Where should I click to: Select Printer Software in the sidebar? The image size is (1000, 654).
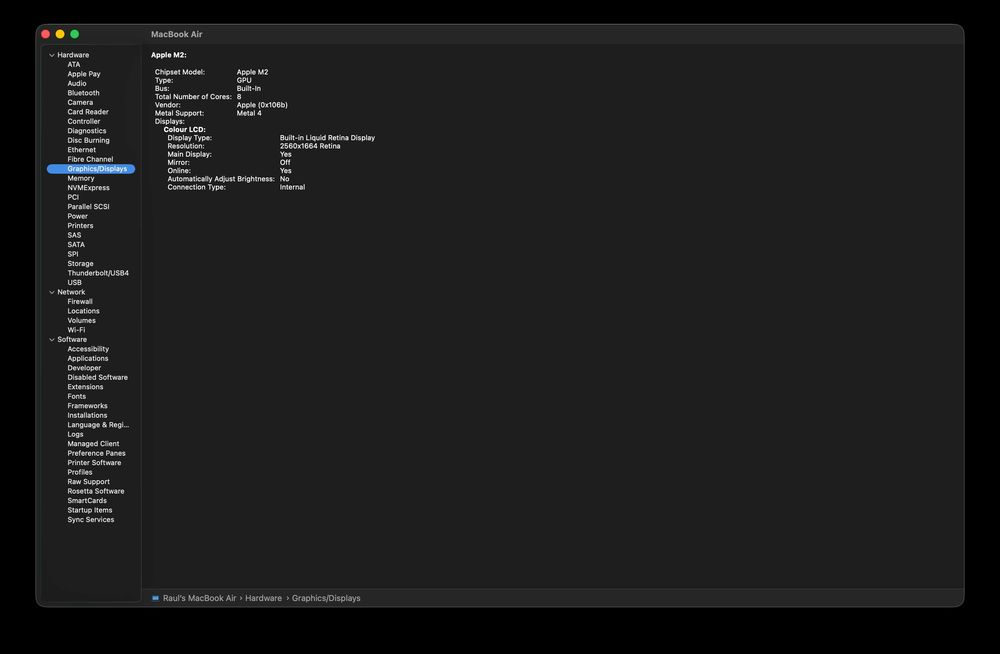coord(94,463)
